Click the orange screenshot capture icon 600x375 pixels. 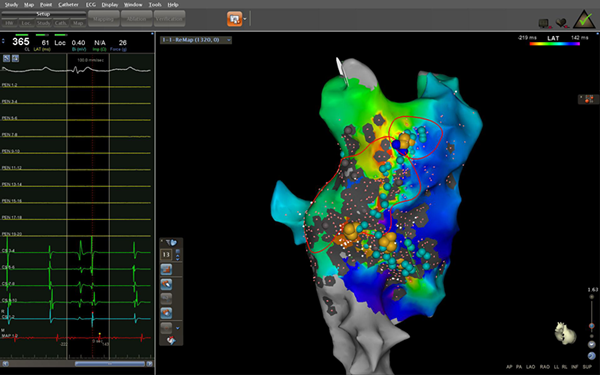coord(235,19)
